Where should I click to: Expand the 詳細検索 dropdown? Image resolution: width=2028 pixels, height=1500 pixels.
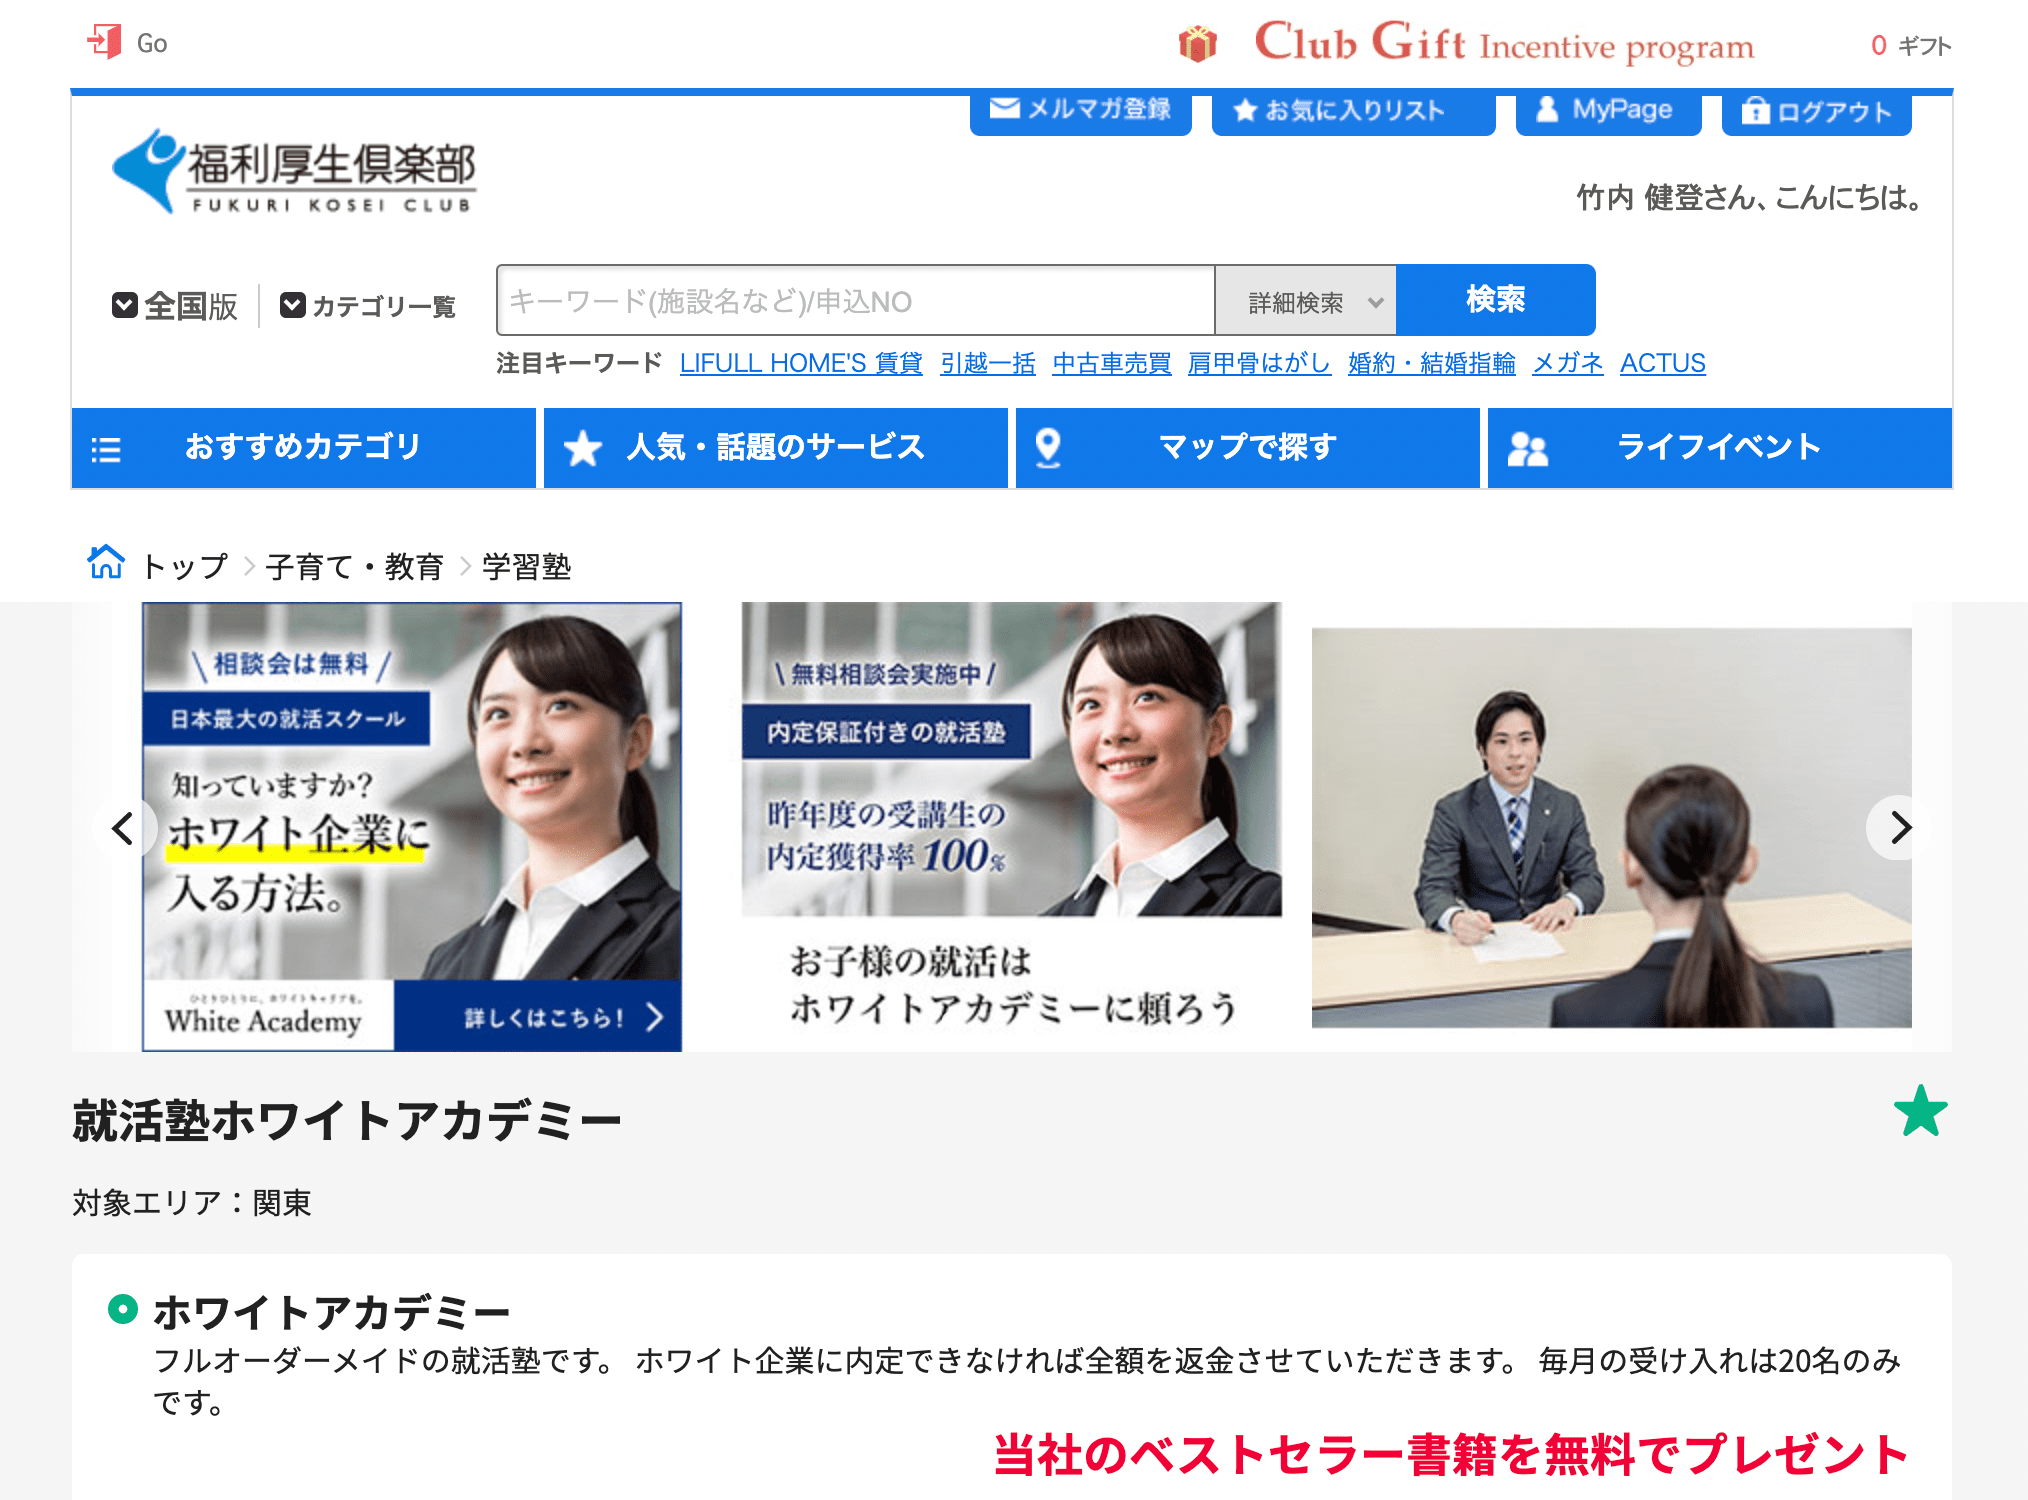tap(1305, 301)
